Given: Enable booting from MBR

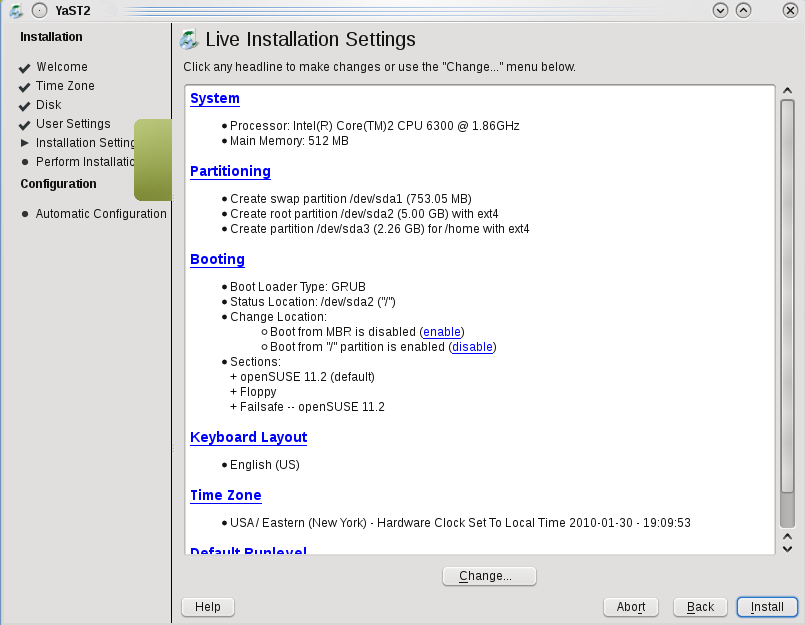Looking at the screenshot, I should [442, 332].
